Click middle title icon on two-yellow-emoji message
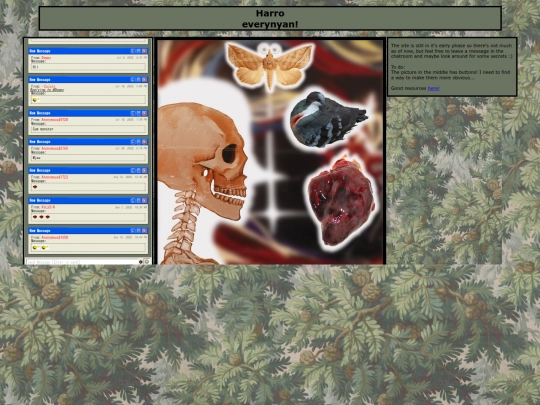 139,230
